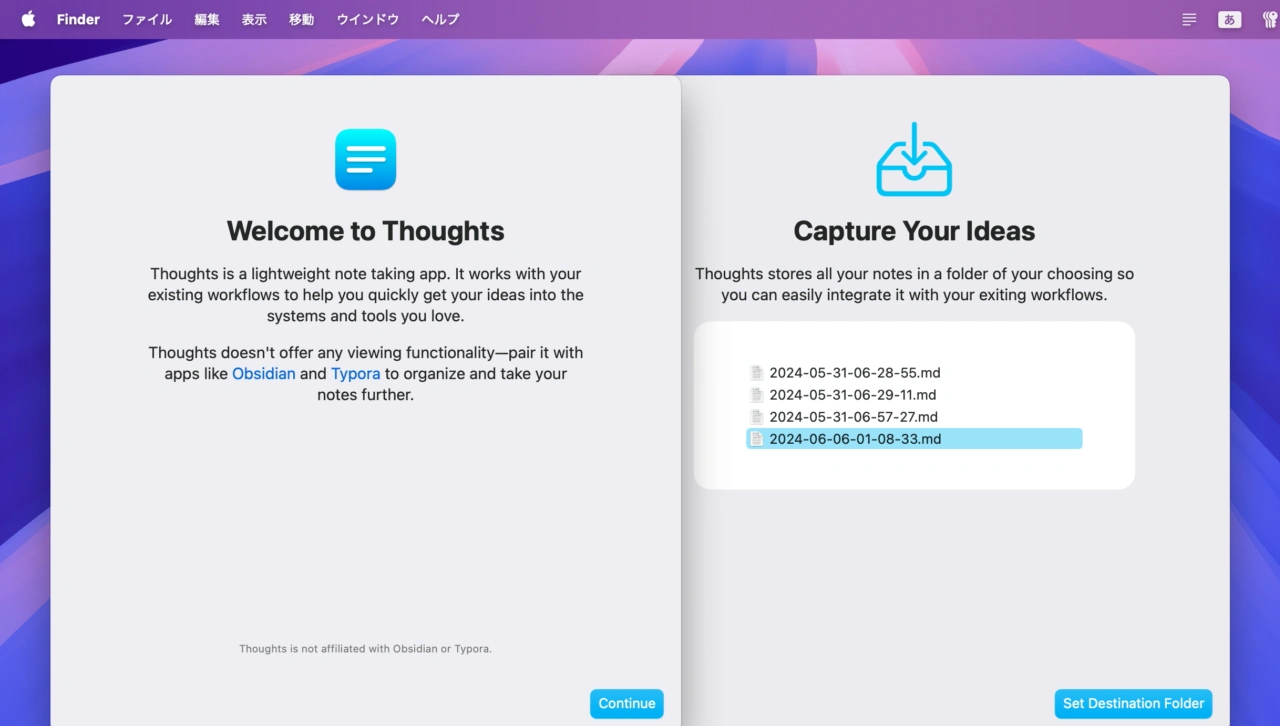This screenshot has height=726, width=1280.
Task: Follow the Typora link
Action: click(356, 374)
